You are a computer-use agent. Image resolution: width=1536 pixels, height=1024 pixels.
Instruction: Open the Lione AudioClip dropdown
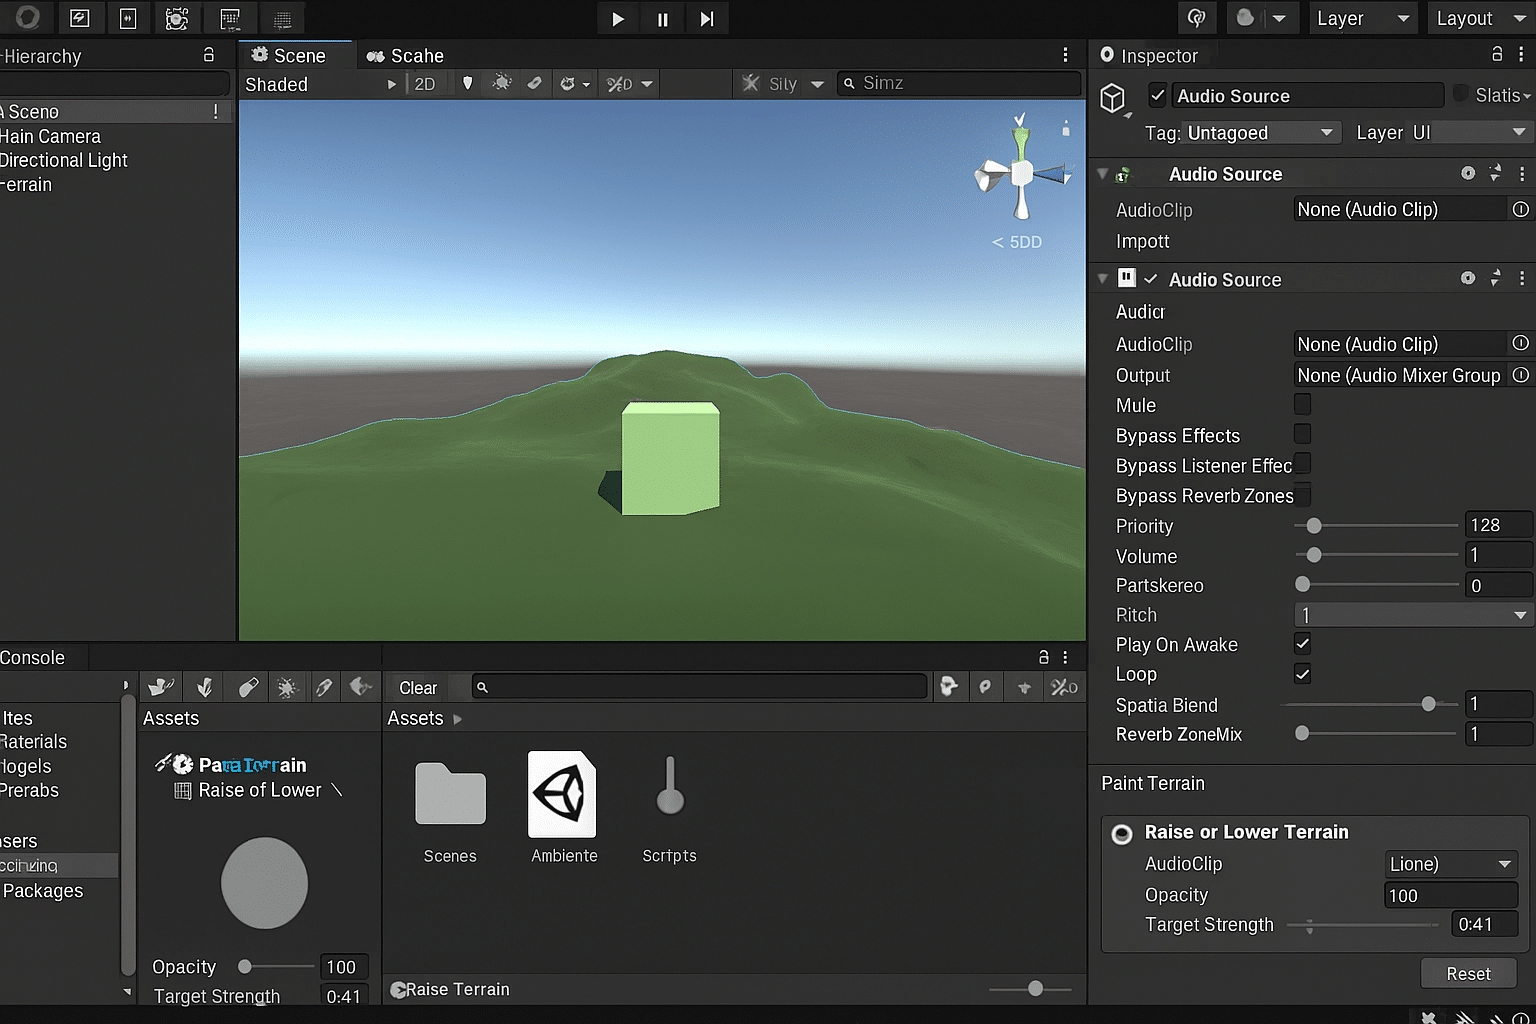tap(1449, 864)
